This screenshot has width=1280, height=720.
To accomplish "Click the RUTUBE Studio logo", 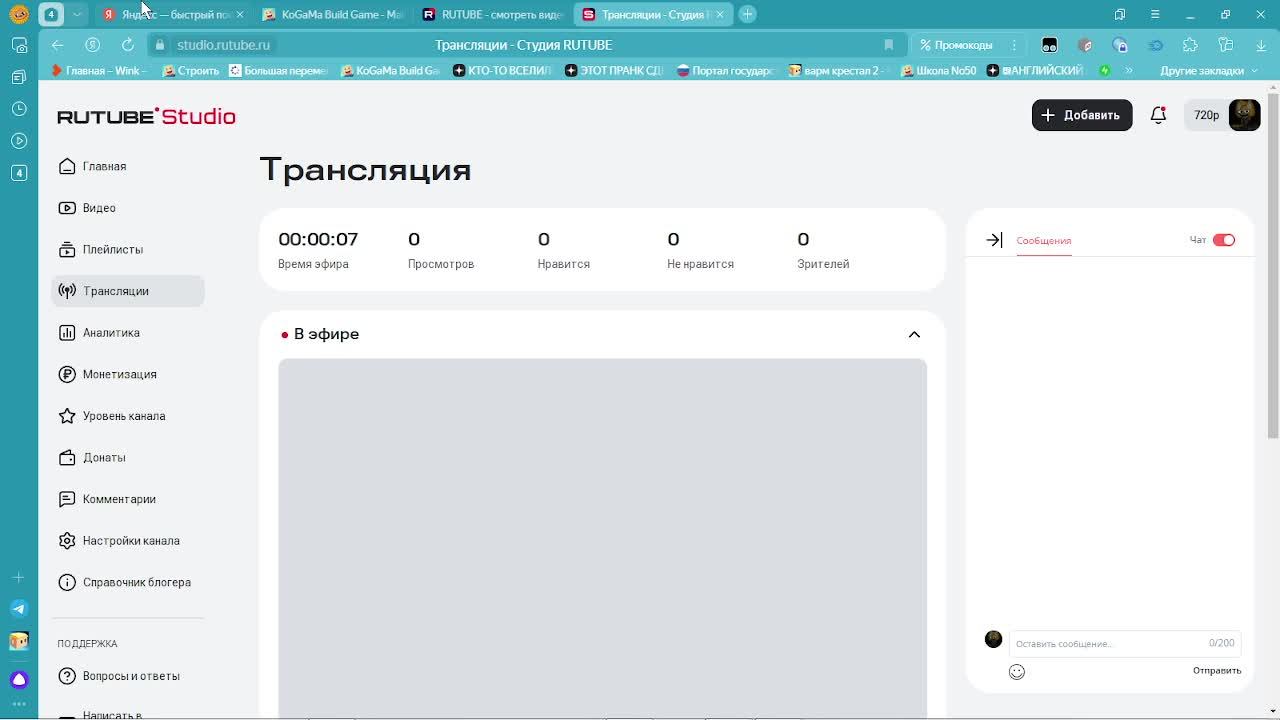I will [146, 116].
